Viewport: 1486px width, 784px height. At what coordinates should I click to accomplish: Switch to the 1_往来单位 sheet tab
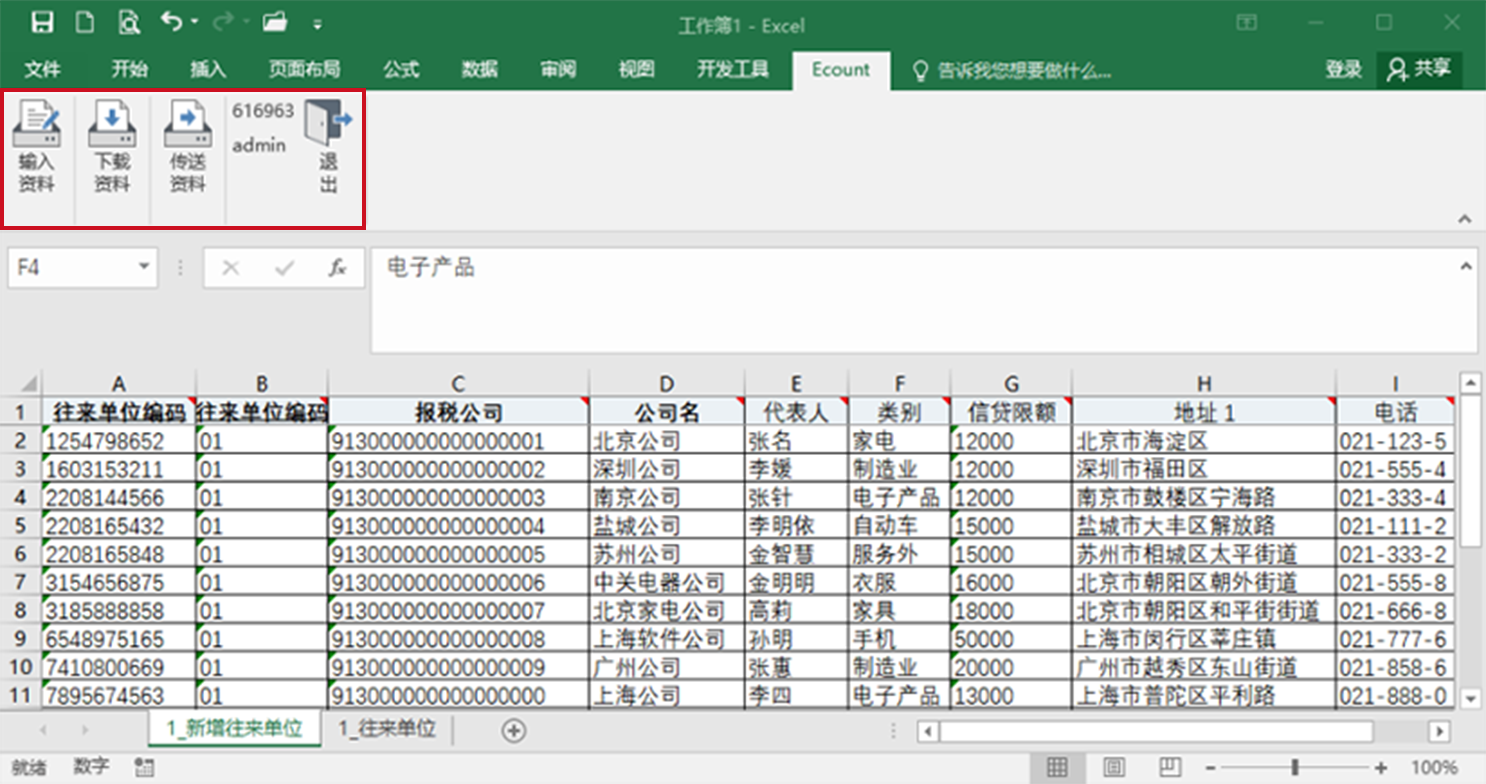(x=387, y=729)
